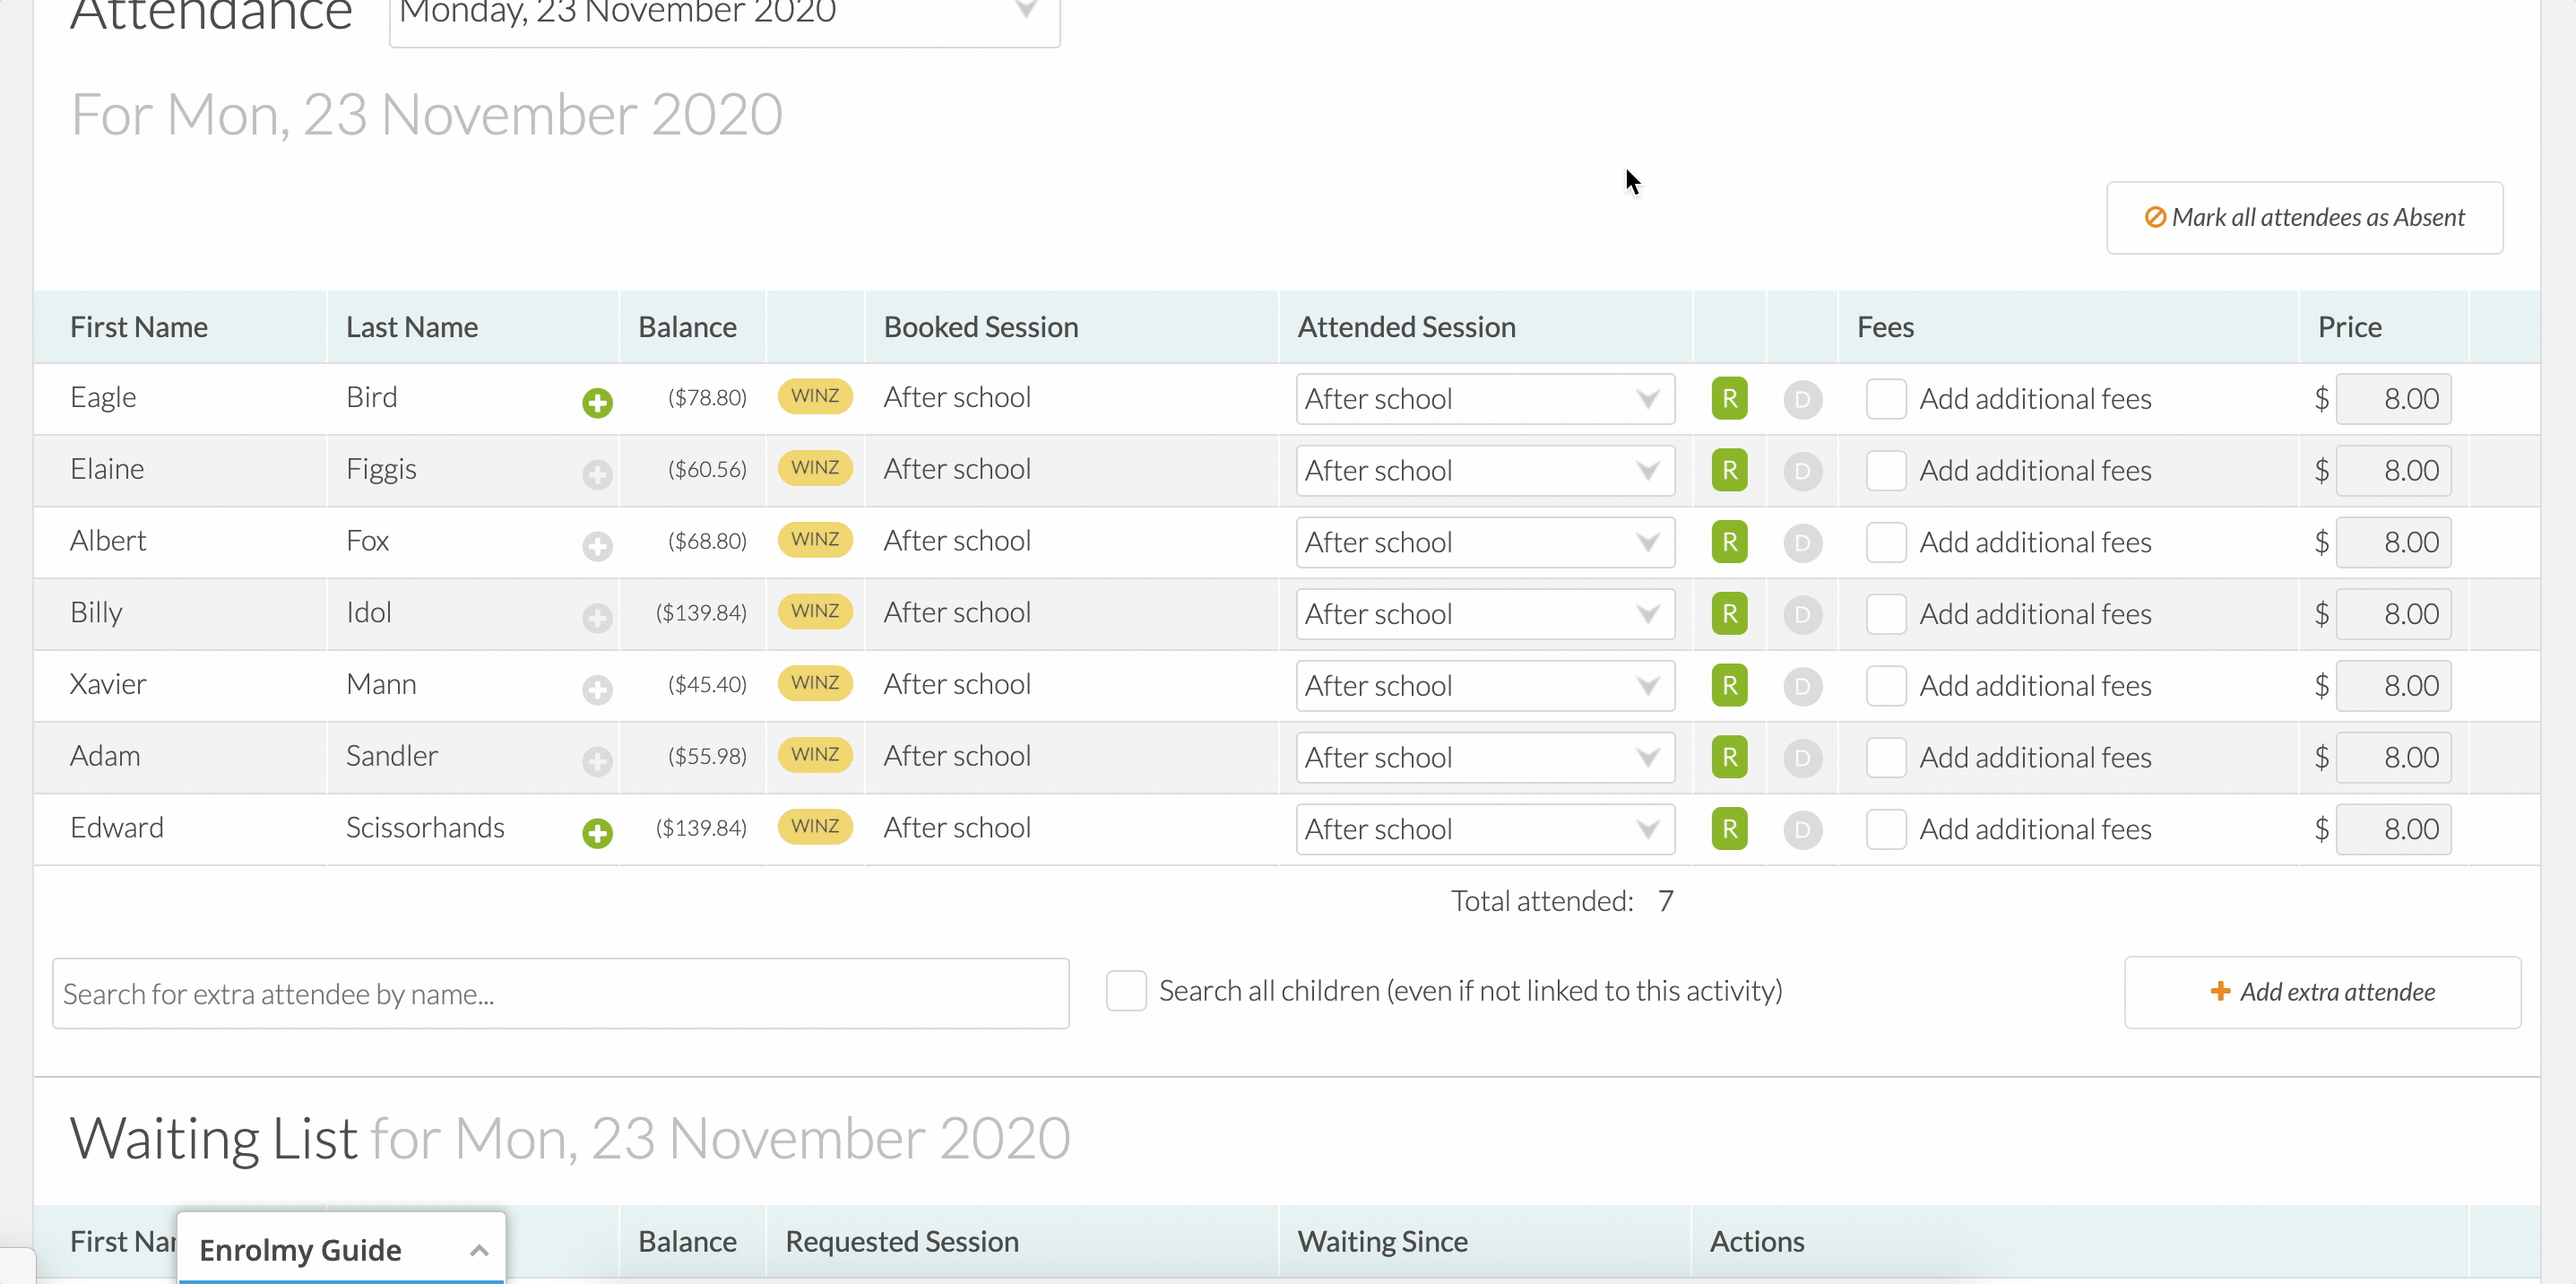The width and height of the screenshot is (2576, 1284).
Task: Click the name Scissorhands
Action: click(425, 827)
